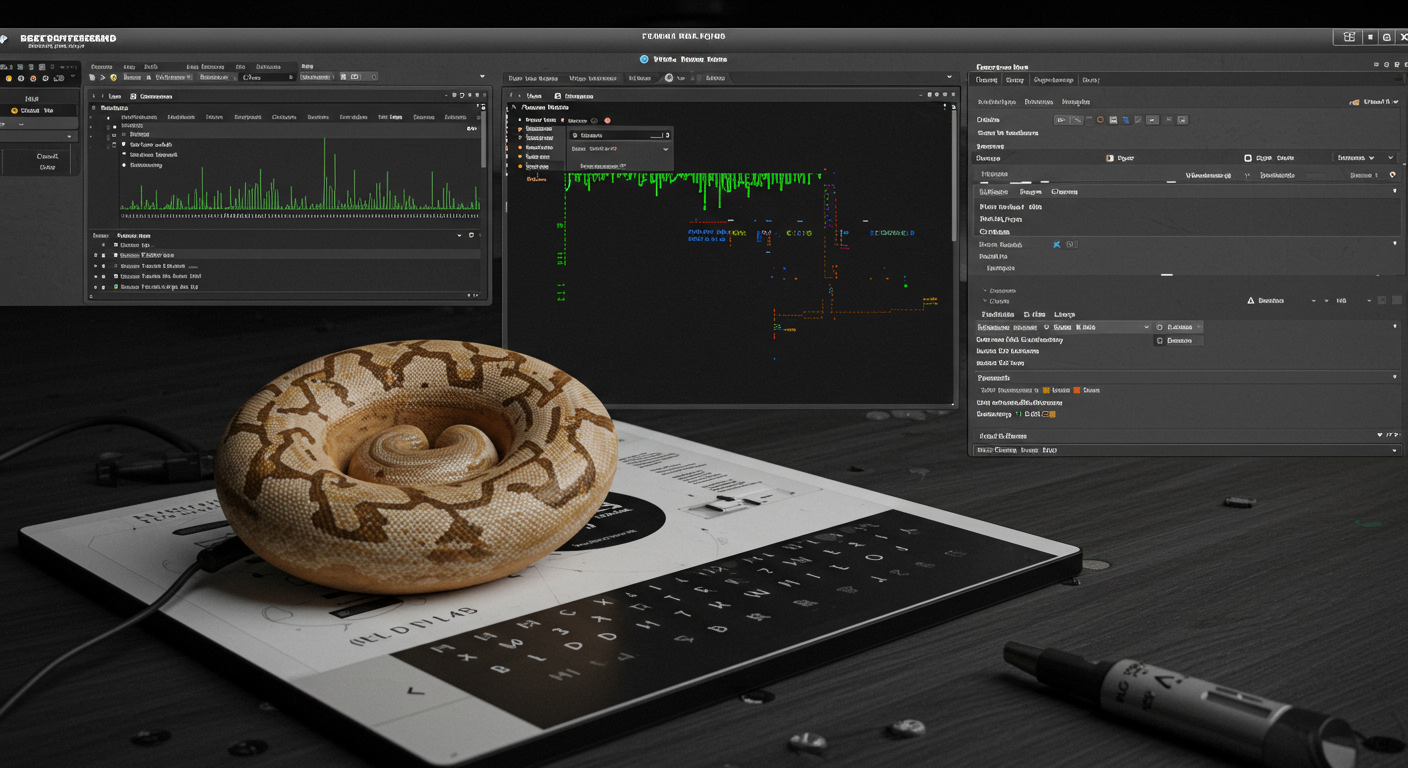The width and height of the screenshot is (1408, 768).
Task: Expand the dropdown arrow at left sidebar bottom
Action: [69, 136]
